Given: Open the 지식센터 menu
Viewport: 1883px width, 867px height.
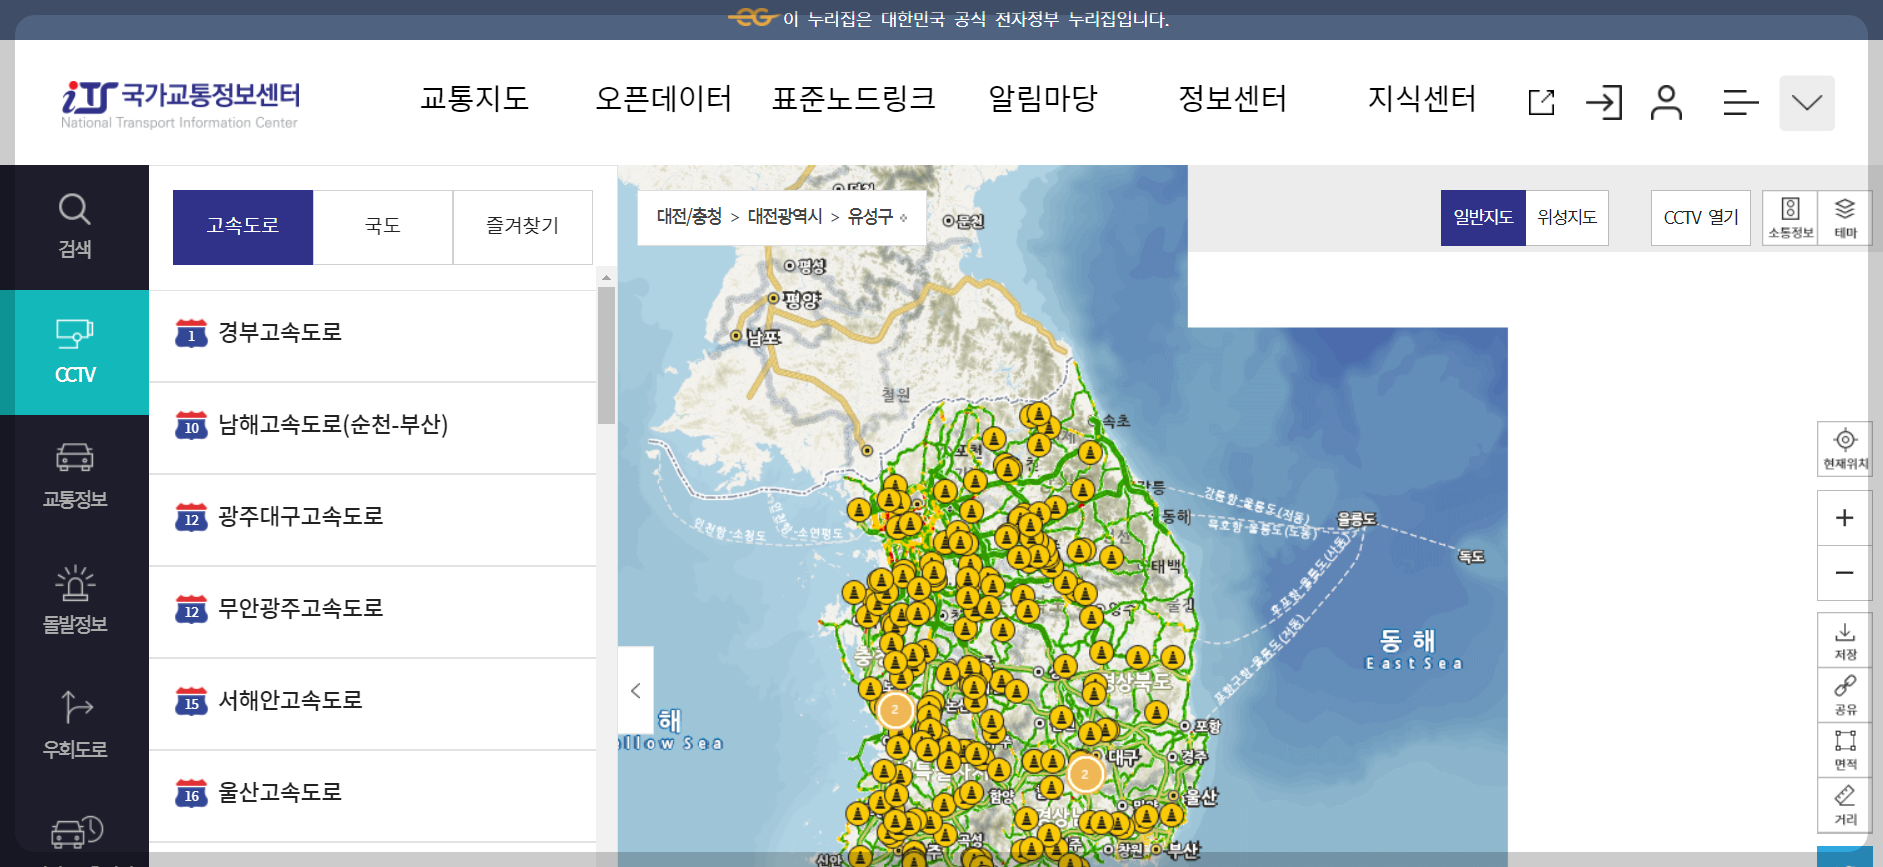Looking at the screenshot, I should tap(1422, 99).
